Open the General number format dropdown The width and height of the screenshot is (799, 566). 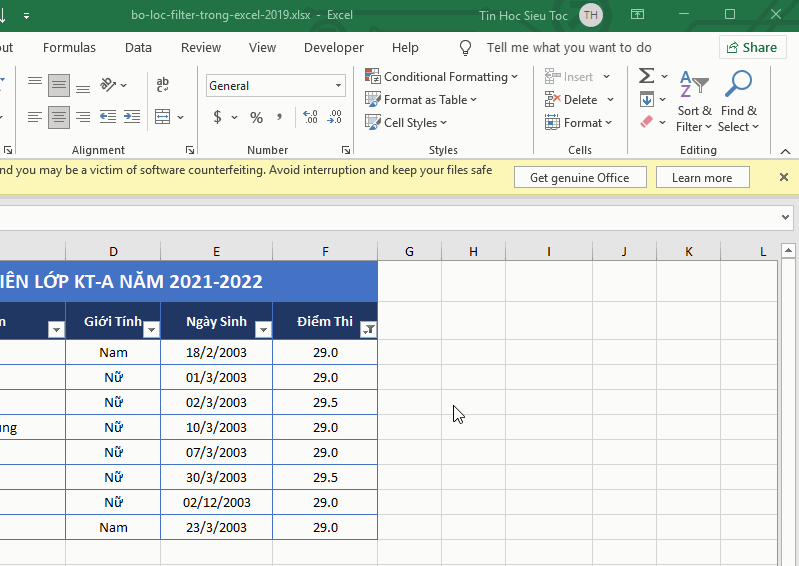click(338, 86)
